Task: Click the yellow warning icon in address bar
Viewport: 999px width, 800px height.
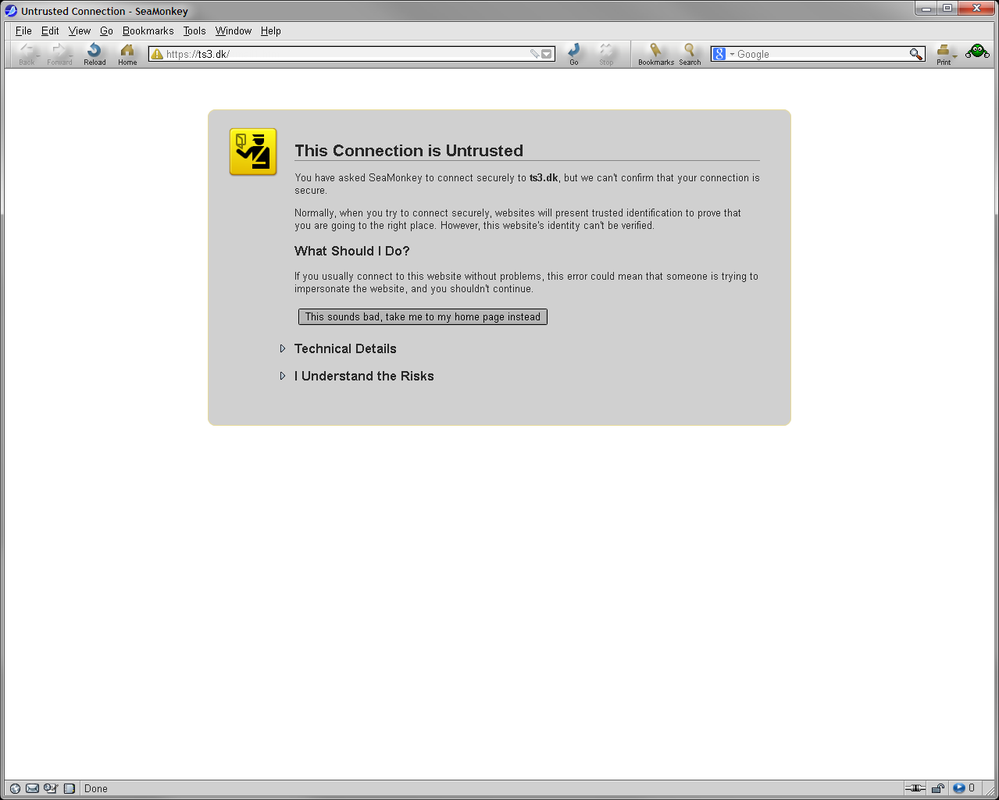Action: click(x=157, y=54)
